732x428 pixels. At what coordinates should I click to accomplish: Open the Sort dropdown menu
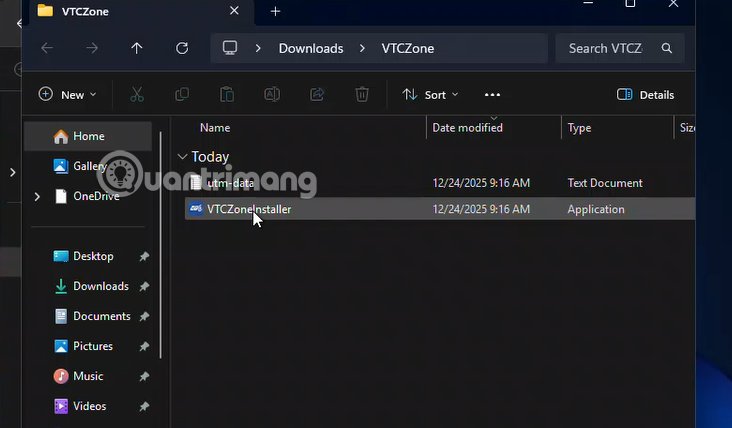(x=430, y=95)
